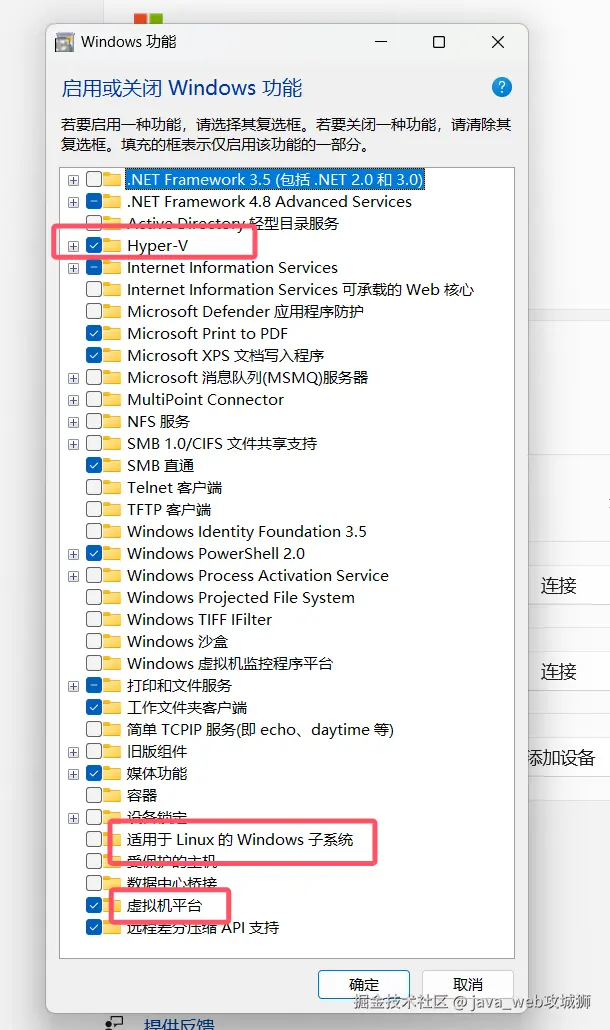610x1030 pixels.
Task: Uncheck the 工作文件夹客户端 checkbox
Action: [94, 707]
